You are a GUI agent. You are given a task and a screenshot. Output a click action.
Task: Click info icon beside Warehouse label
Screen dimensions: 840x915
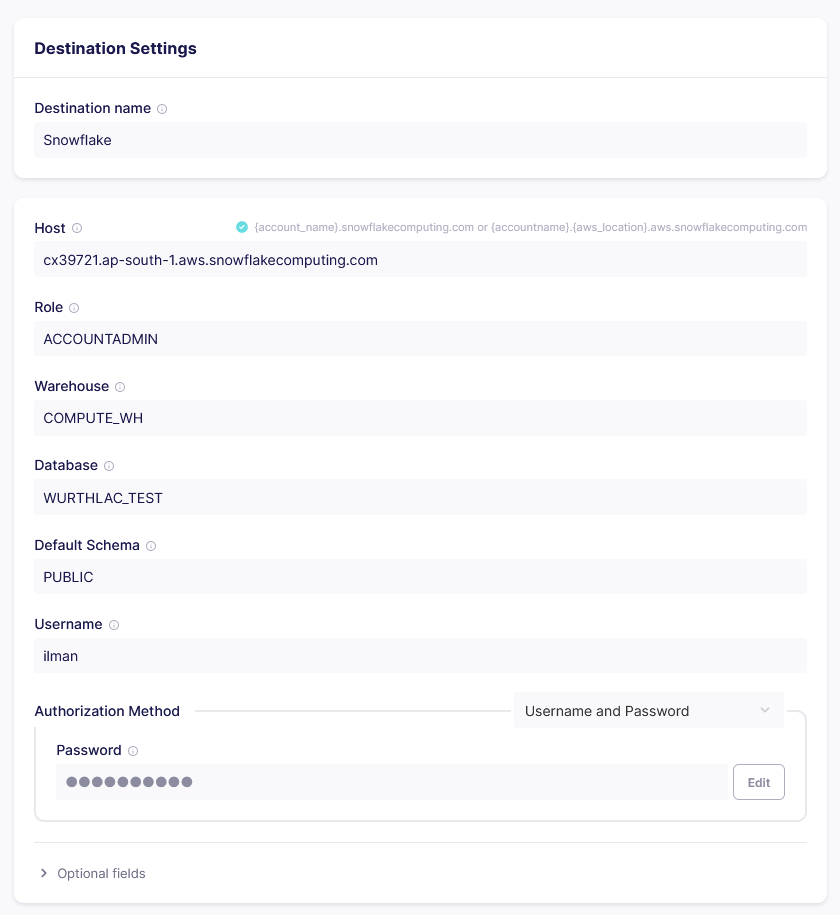[x=120, y=387]
